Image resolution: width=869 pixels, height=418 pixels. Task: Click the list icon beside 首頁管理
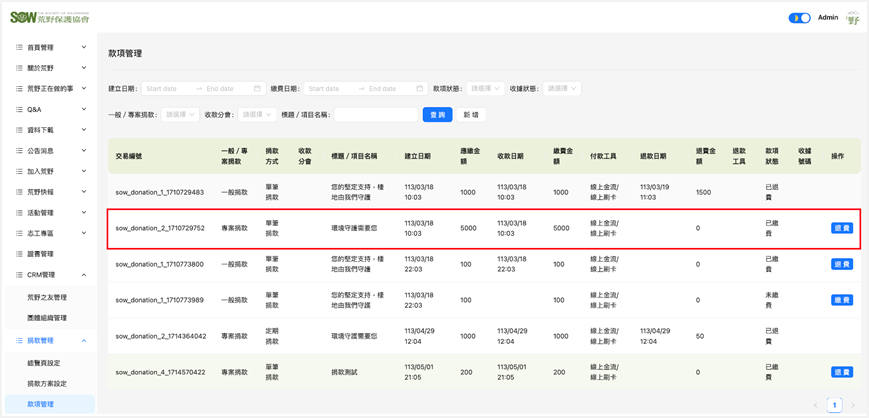point(19,47)
